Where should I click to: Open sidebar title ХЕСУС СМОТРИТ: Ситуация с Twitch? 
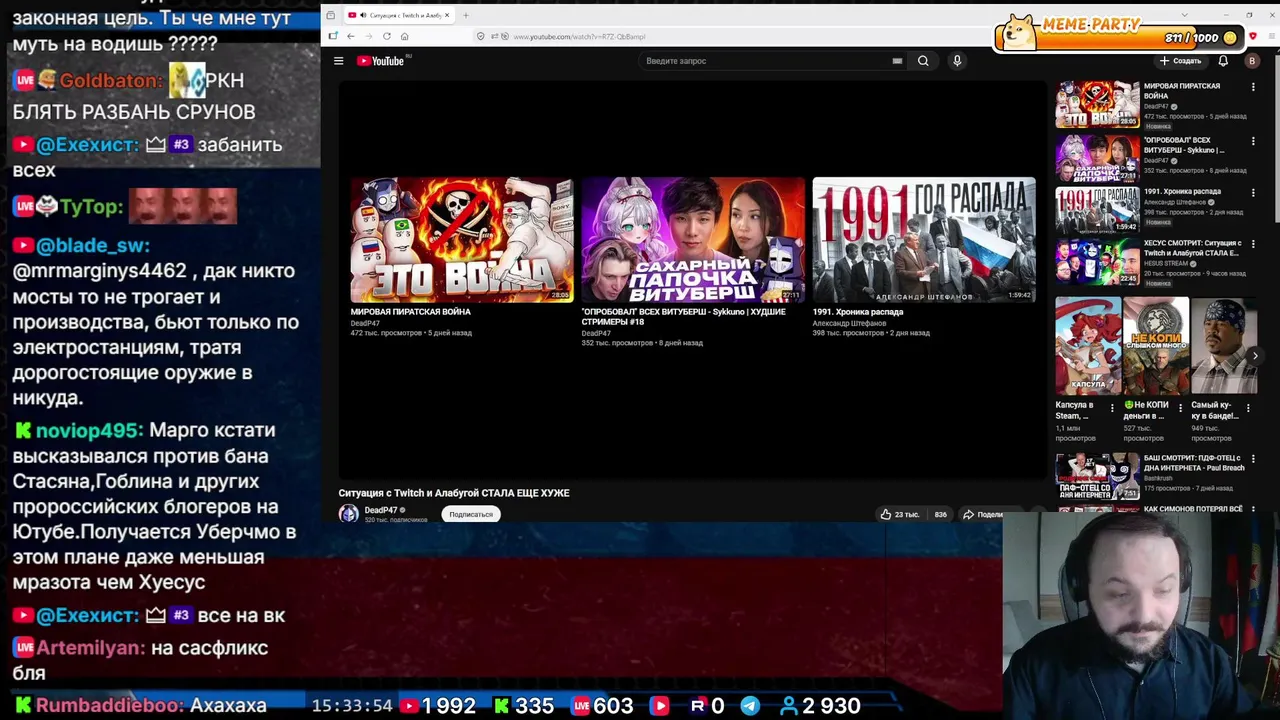tap(1193, 248)
